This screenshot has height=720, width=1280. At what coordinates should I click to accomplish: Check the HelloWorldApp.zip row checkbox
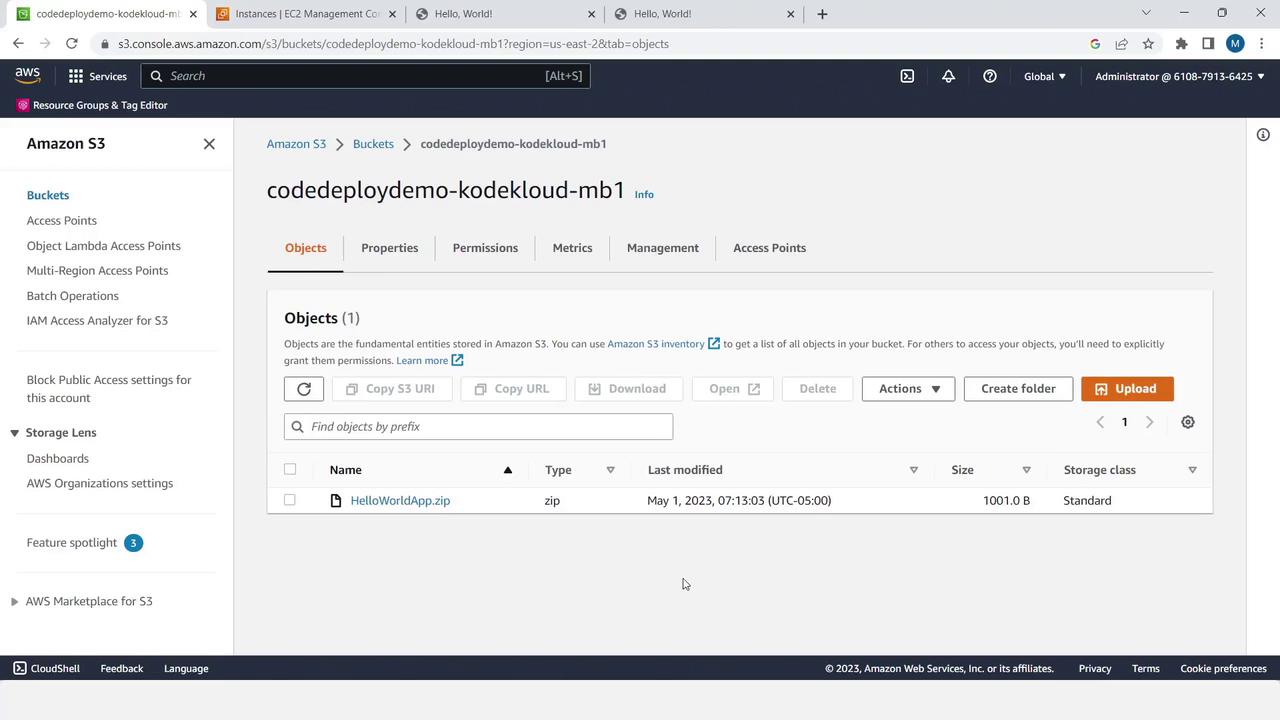(x=290, y=500)
